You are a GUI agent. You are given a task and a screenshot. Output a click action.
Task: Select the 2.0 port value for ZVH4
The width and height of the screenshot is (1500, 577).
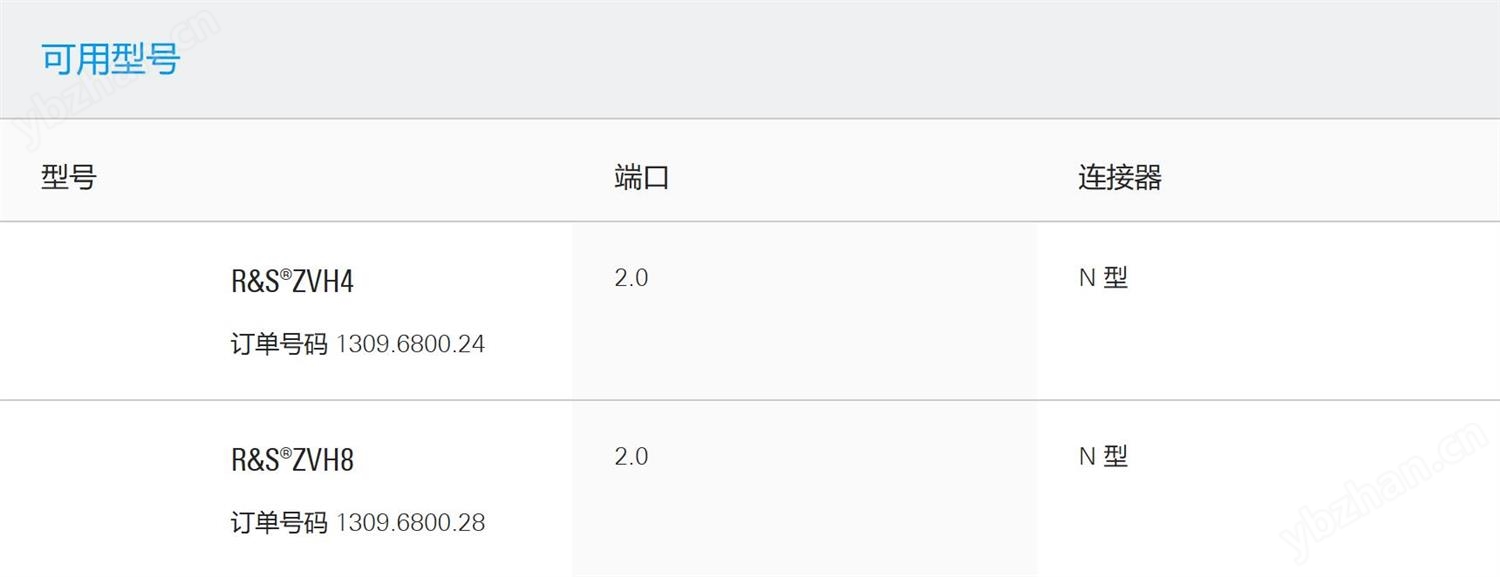(631, 278)
